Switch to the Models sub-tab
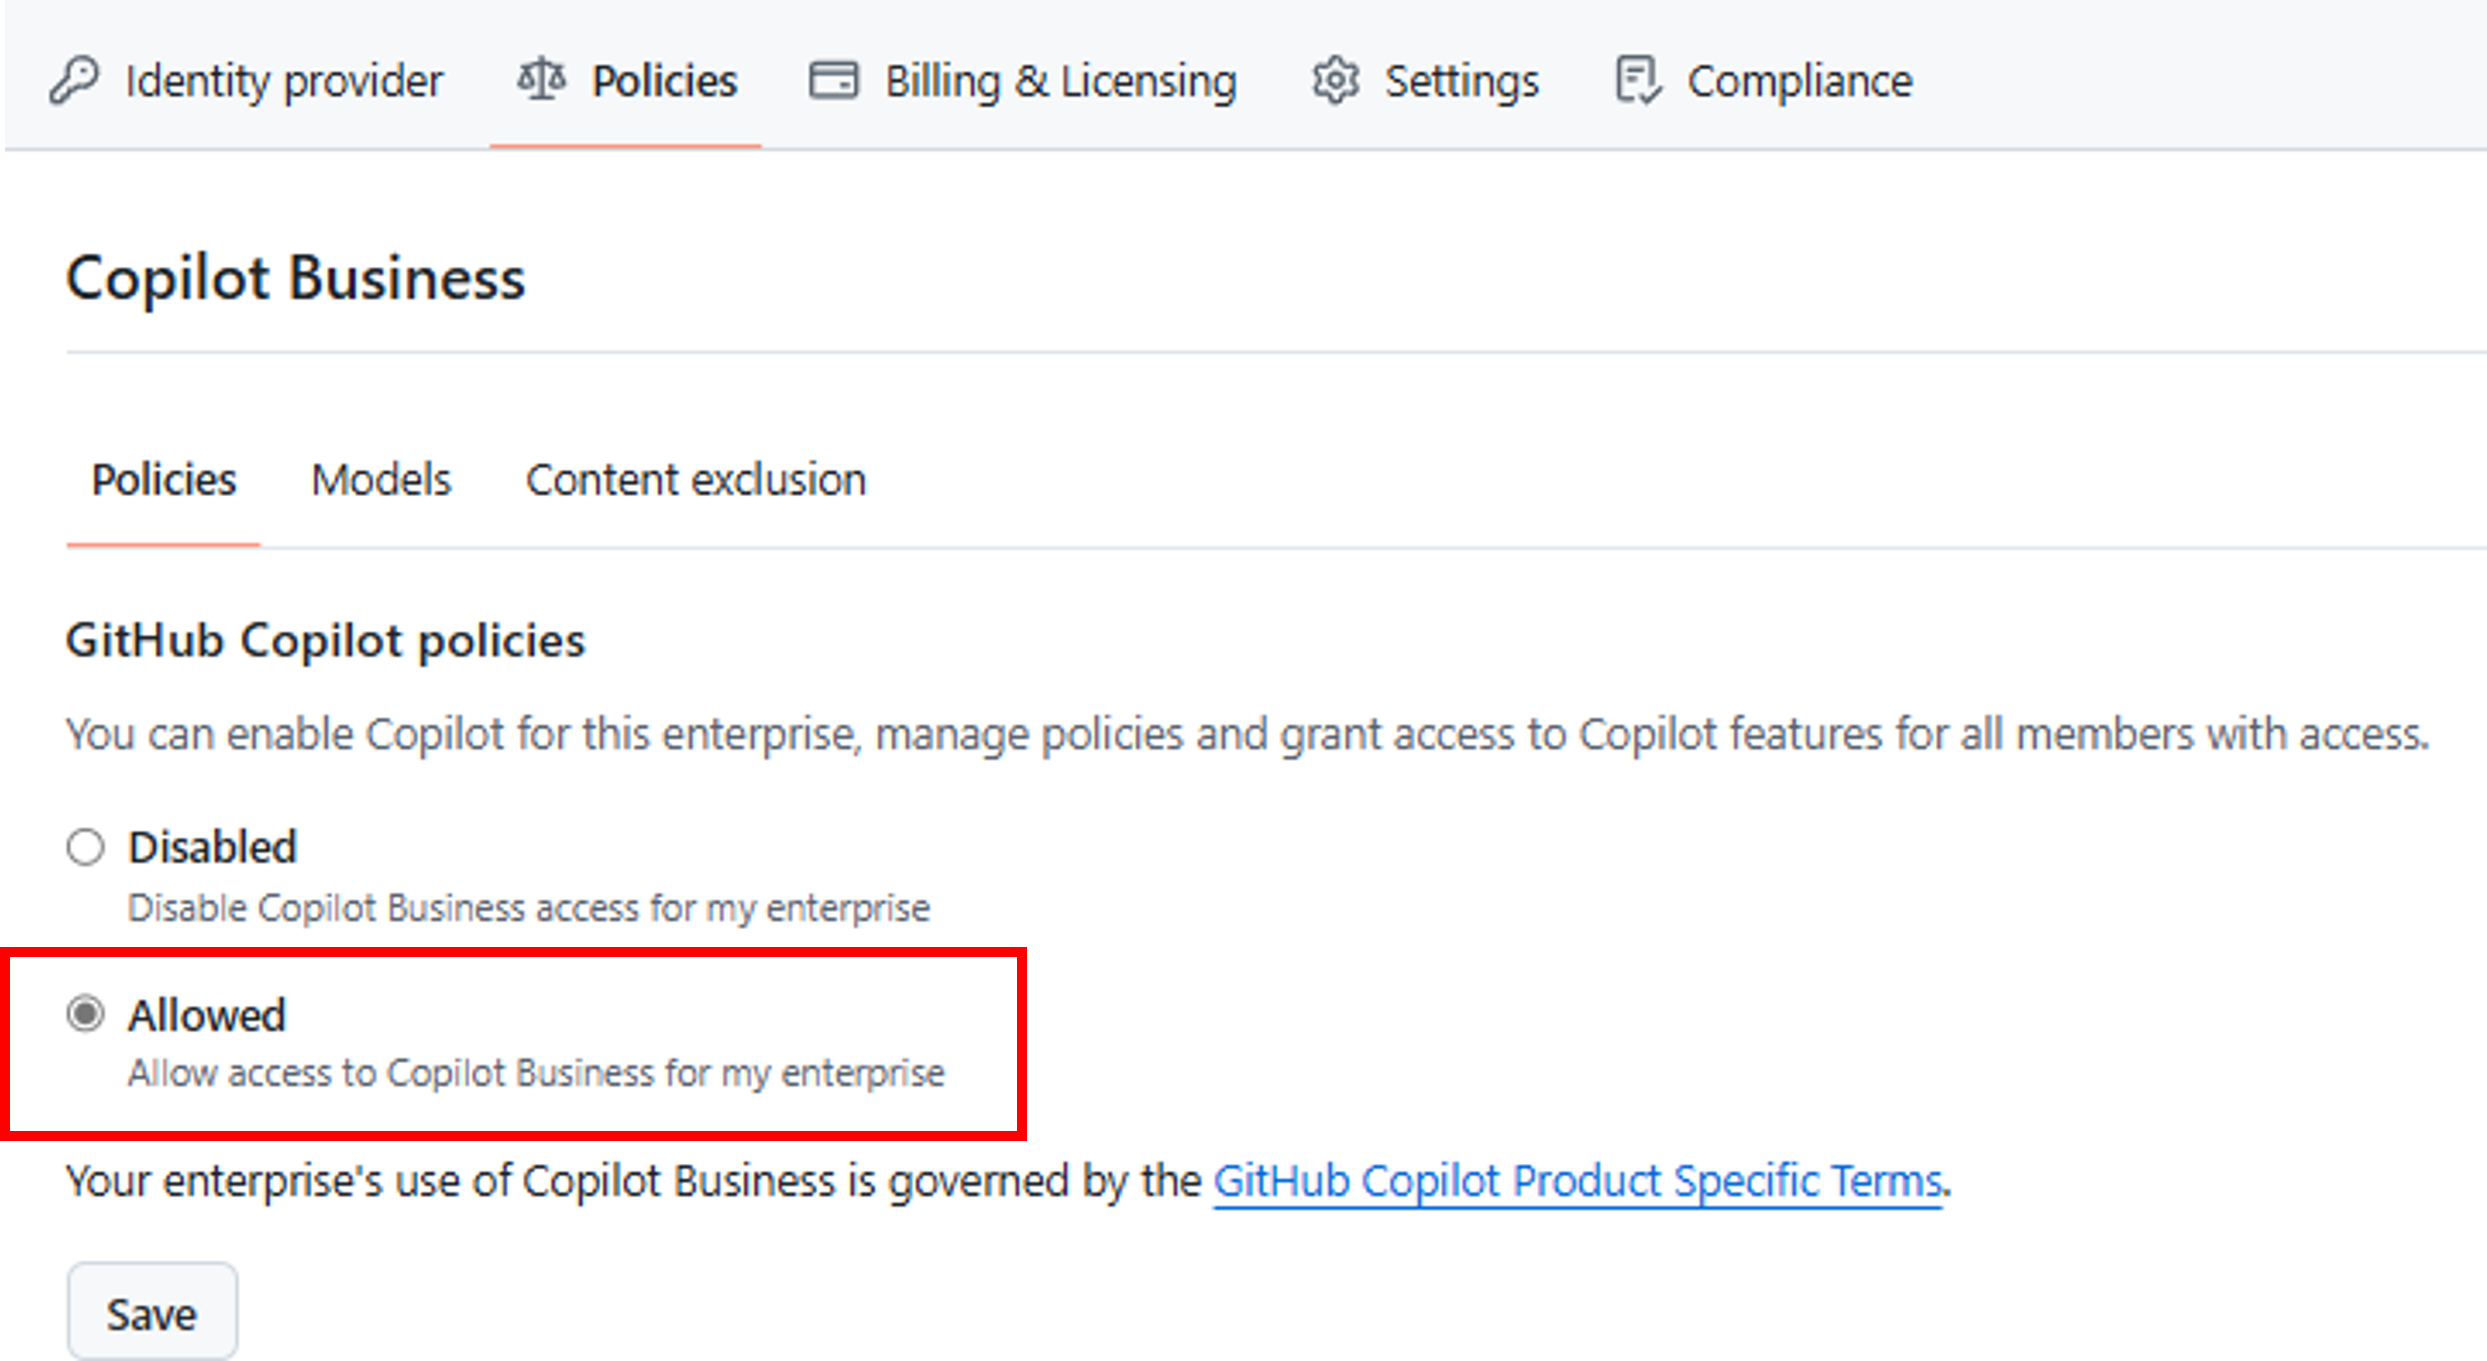The height and width of the screenshot is (1361, 2487). [x=381, y=480]
